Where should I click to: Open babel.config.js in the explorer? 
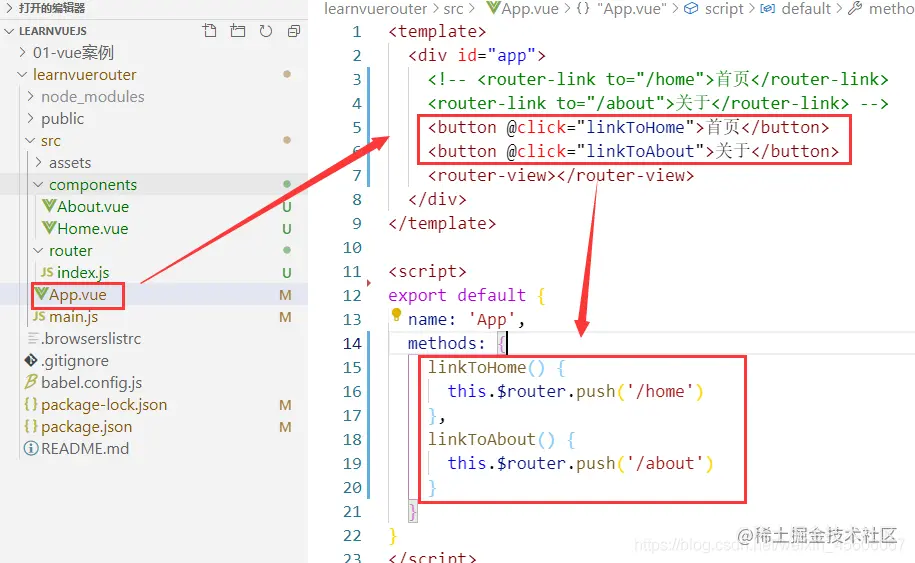click(92, 383)
